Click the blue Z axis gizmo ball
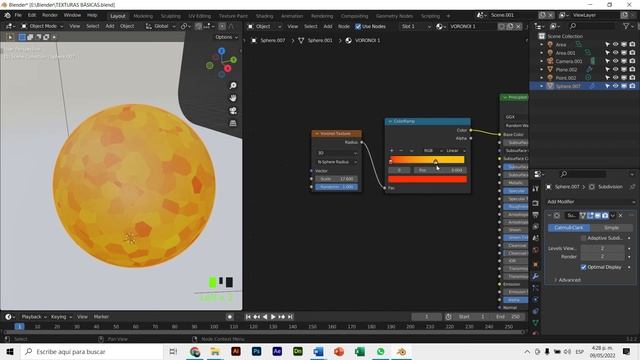640x360 pixels. point(222,51)
